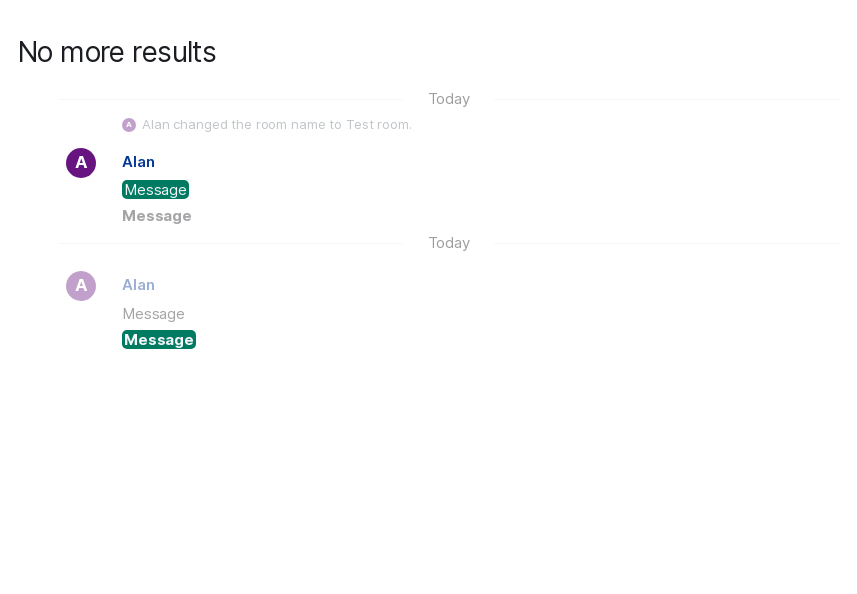Viewport: 857px width, 594px height.
Task: Click the word 'Alan' in the room notice
Action: 155,125
